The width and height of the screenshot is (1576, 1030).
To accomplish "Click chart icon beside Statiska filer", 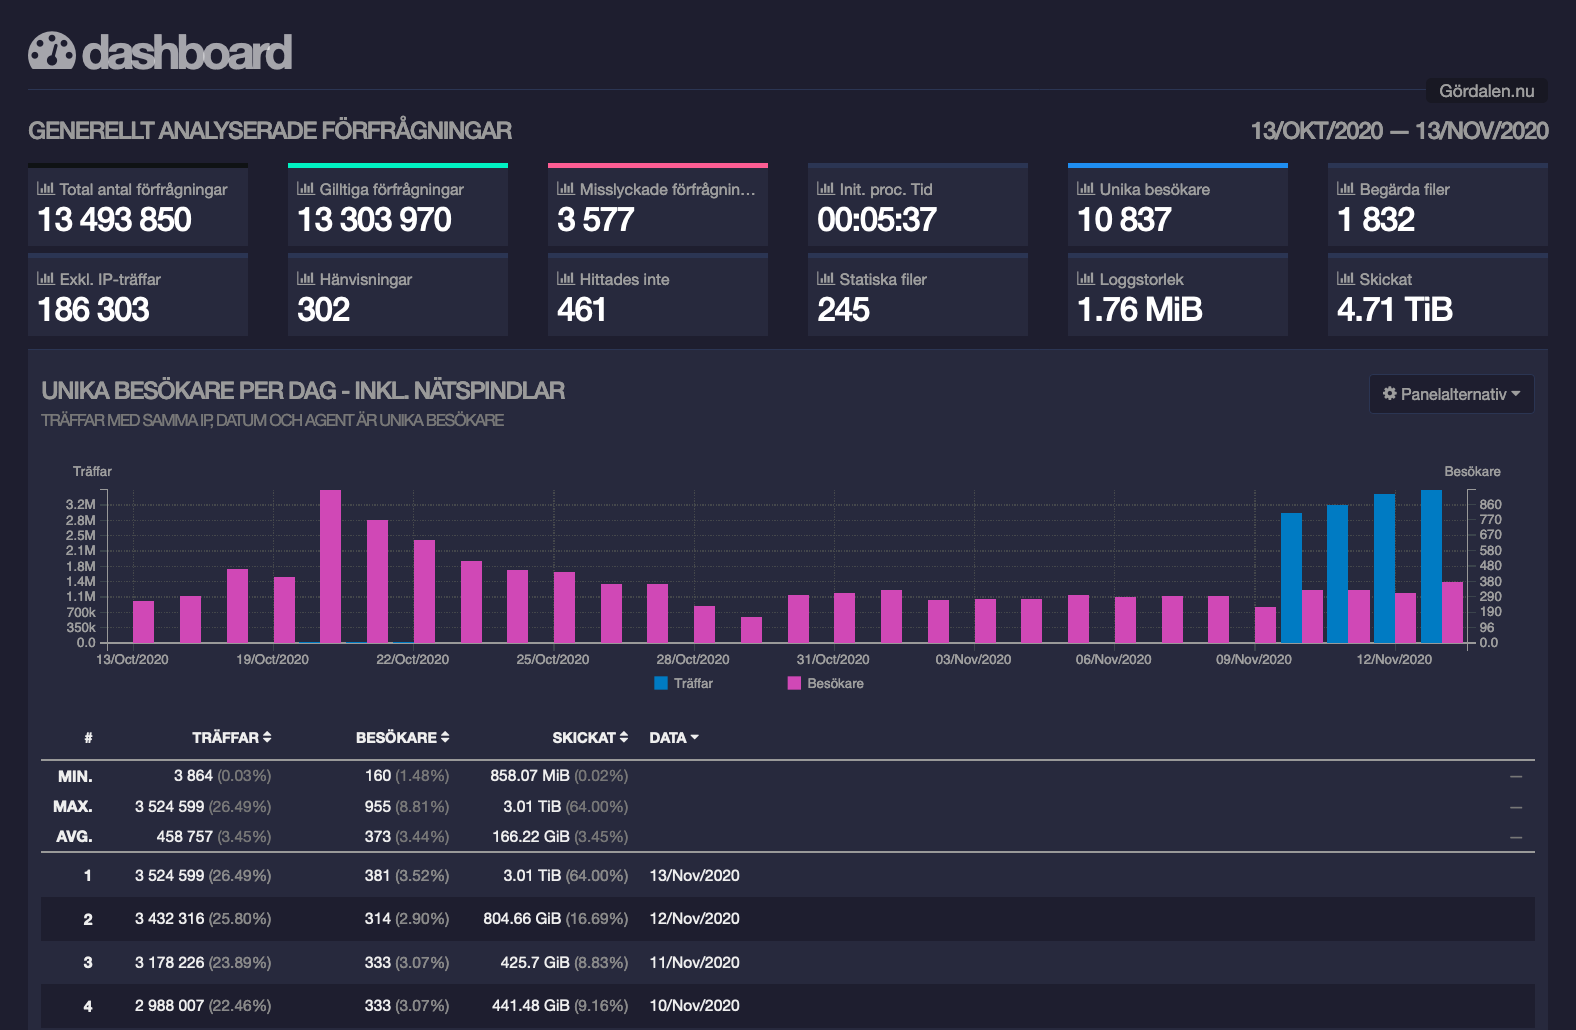I will tap(826, 278).
